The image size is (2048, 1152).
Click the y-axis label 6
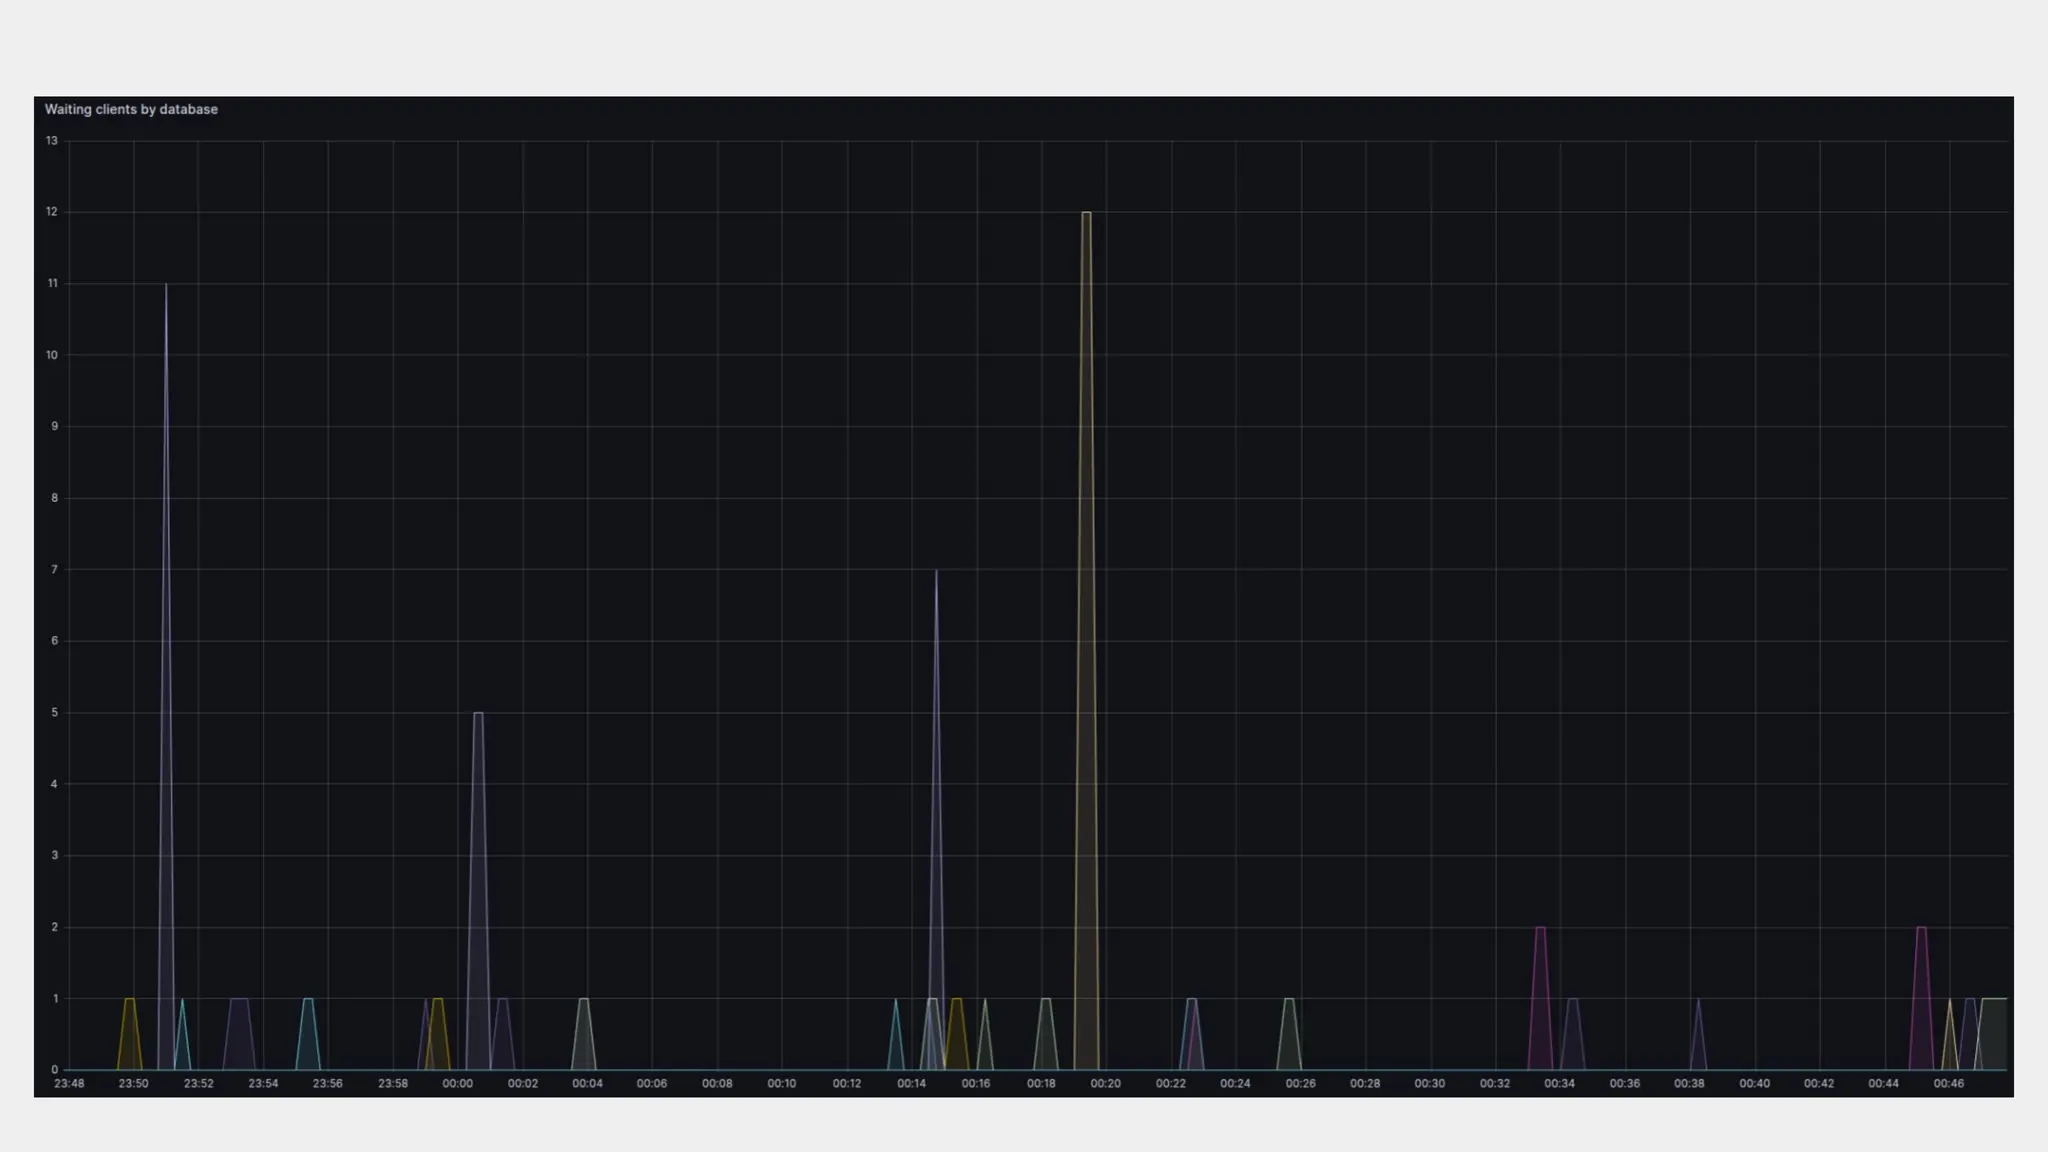[x=54, y=641]
